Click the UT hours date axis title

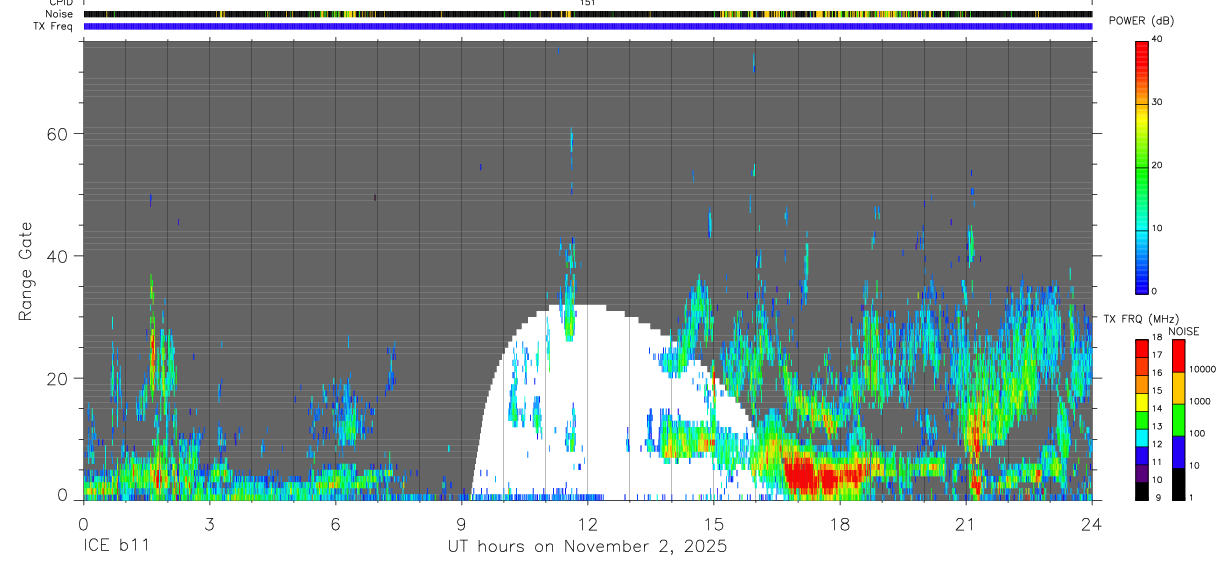587,547
